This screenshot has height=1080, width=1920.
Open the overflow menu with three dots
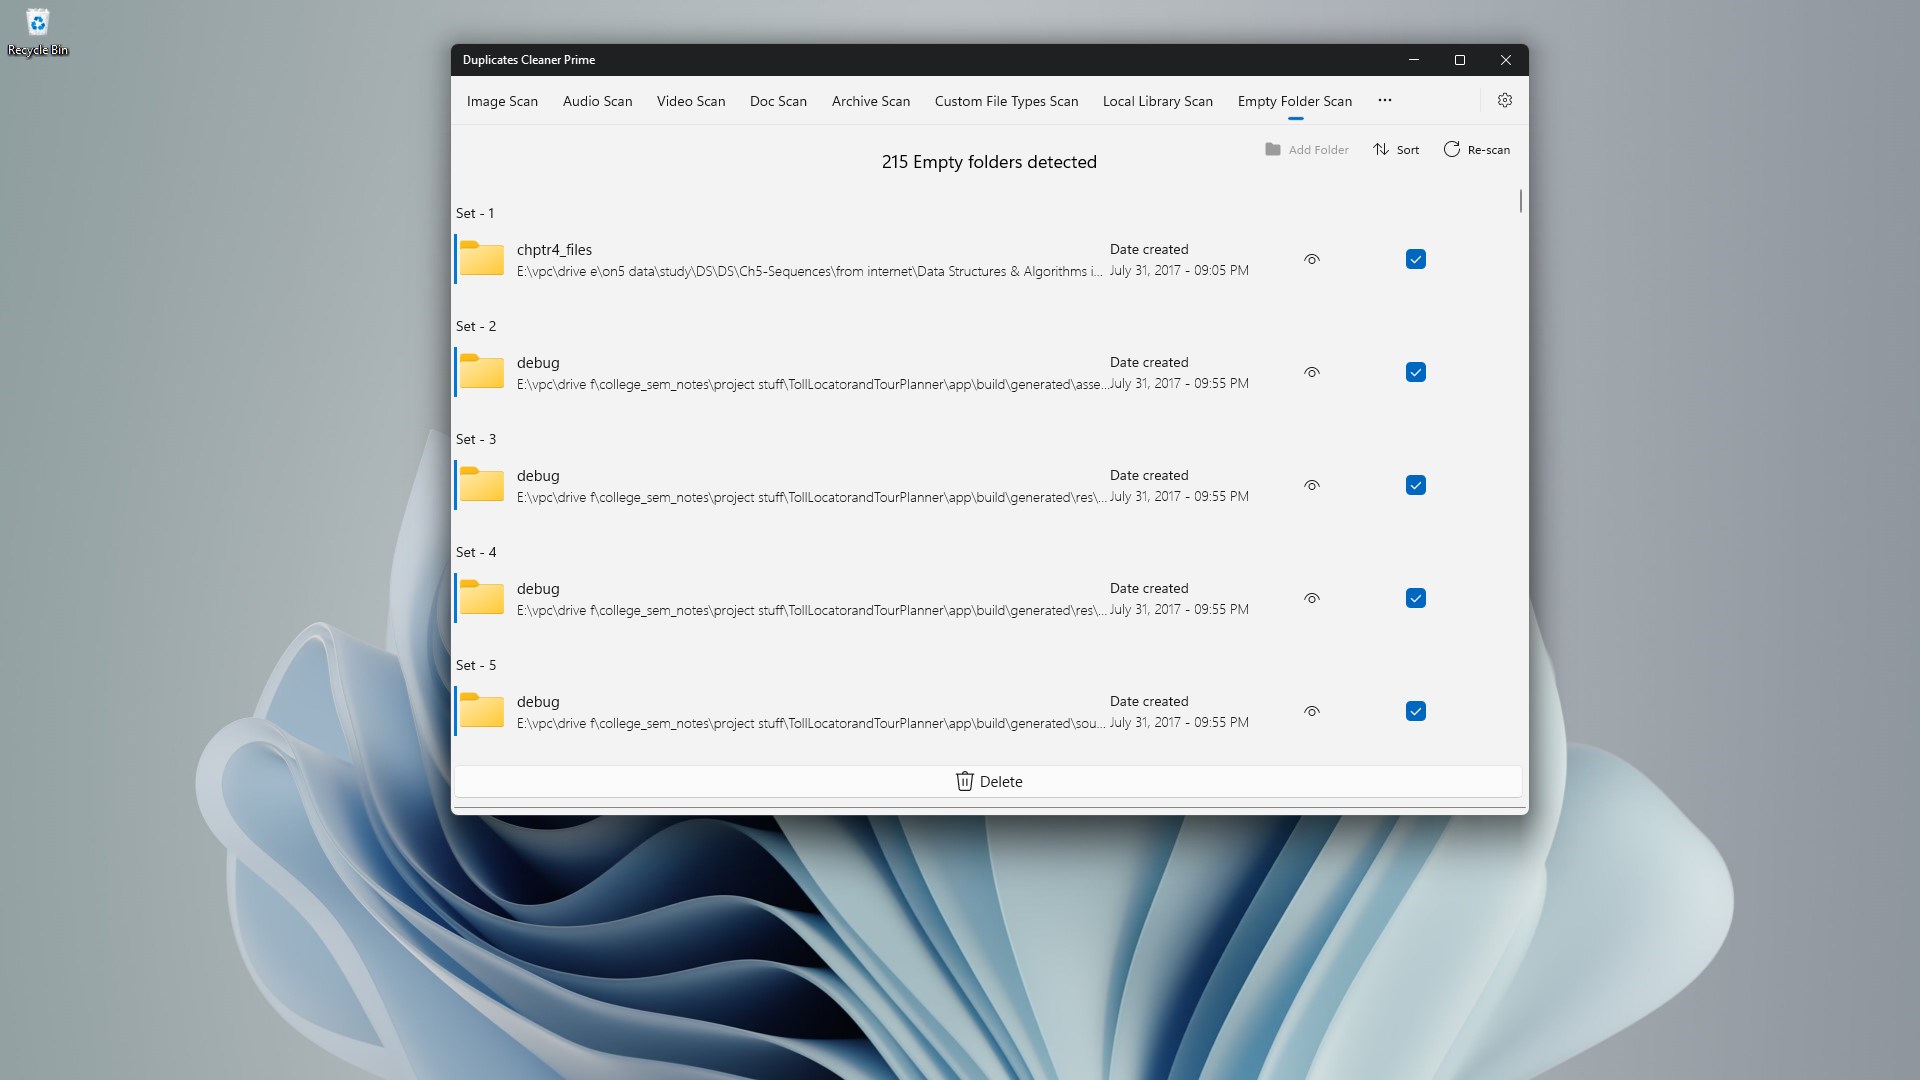(1384, 100)
